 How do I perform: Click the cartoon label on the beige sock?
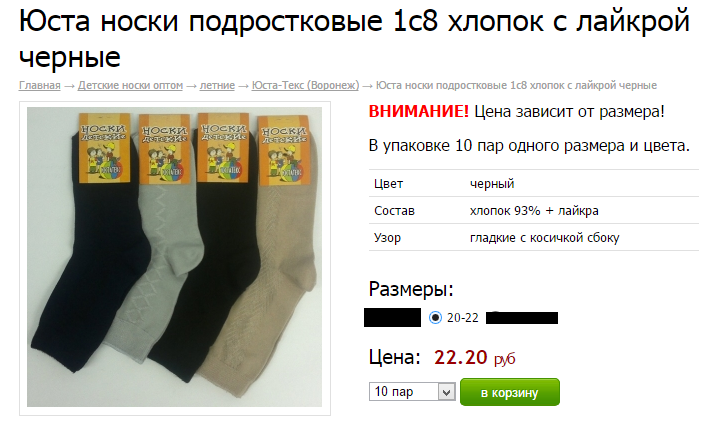coord(283,152)
